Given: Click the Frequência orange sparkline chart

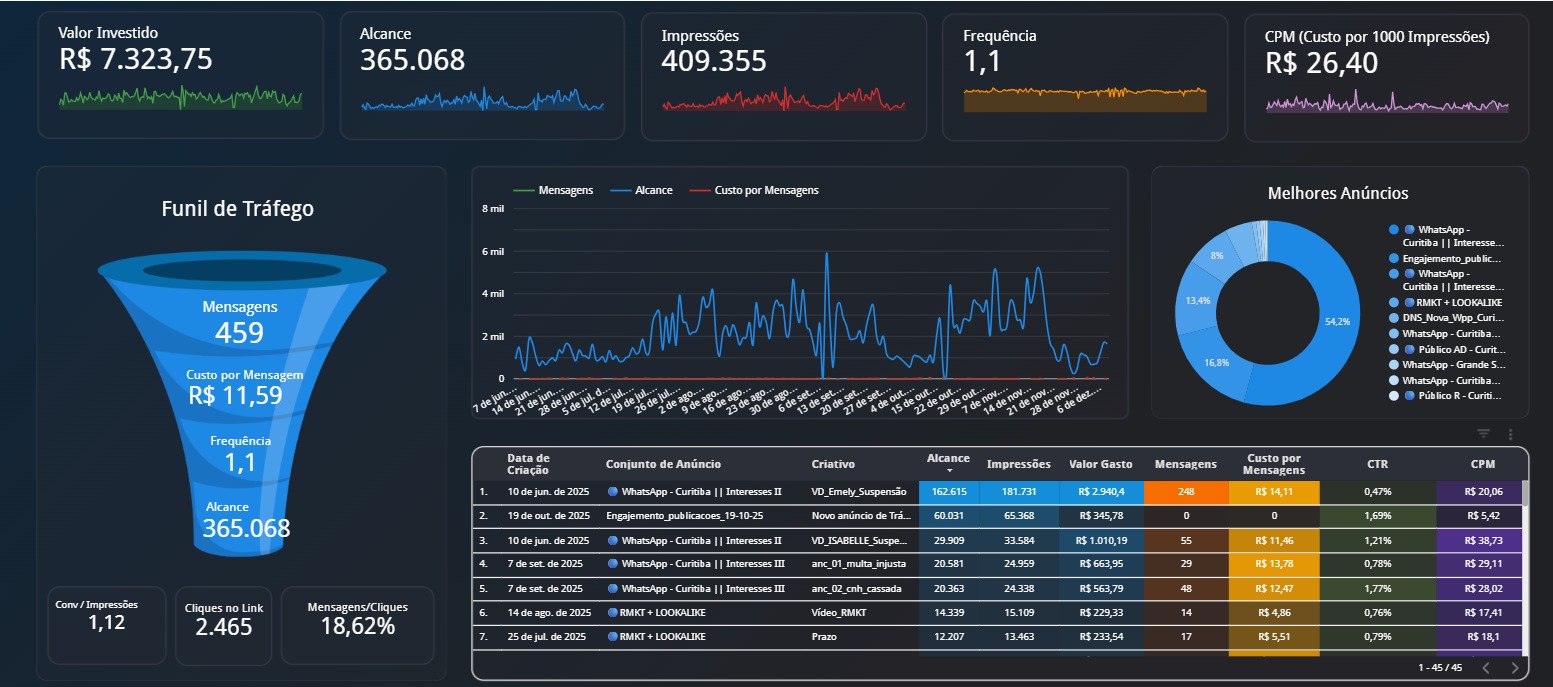Looking at the screenshot, I should (x=1084, y=98).
